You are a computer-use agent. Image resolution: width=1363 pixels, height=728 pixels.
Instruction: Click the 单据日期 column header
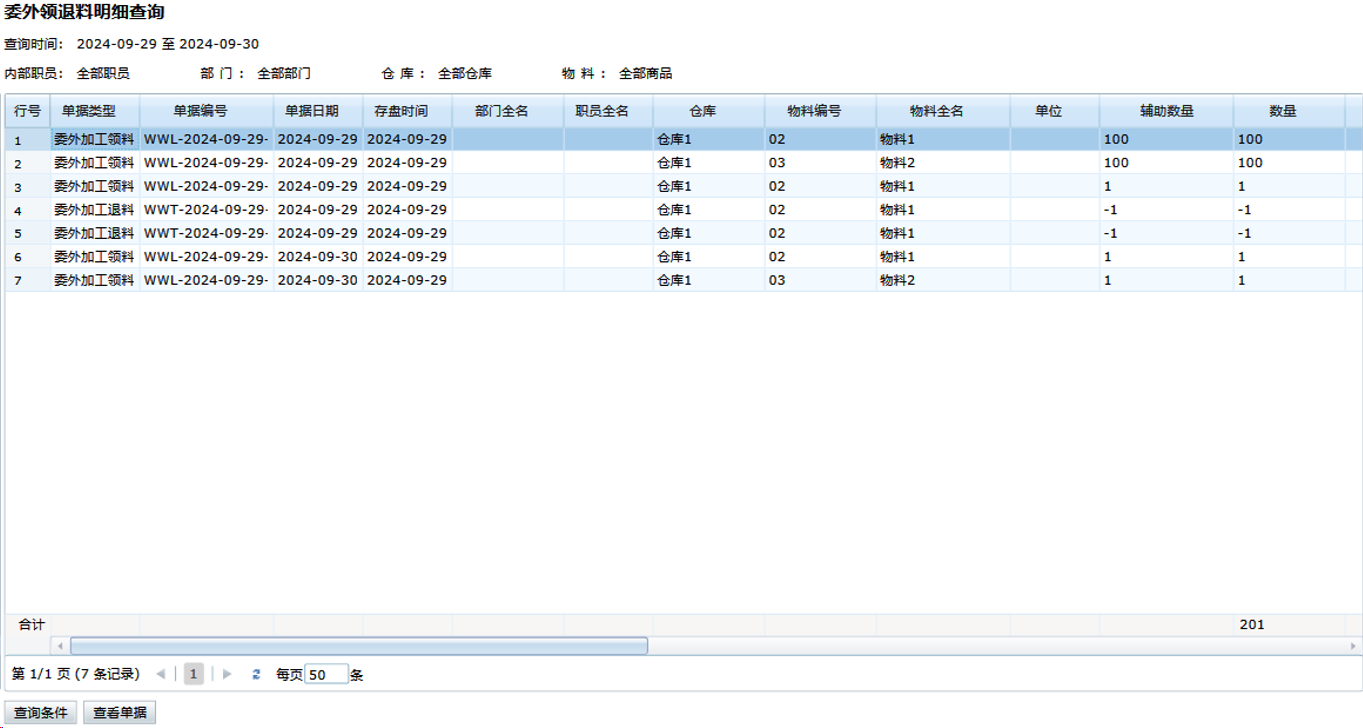coord(312,111)
